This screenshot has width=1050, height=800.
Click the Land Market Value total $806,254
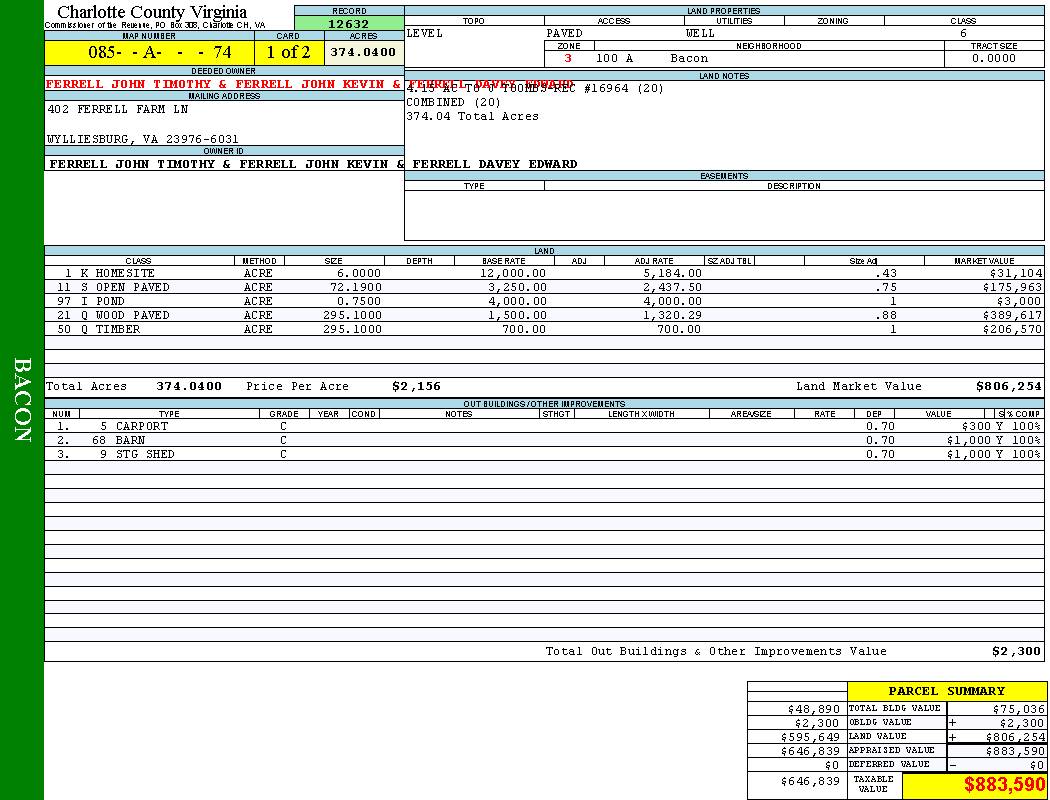[x=1008, y=386]
